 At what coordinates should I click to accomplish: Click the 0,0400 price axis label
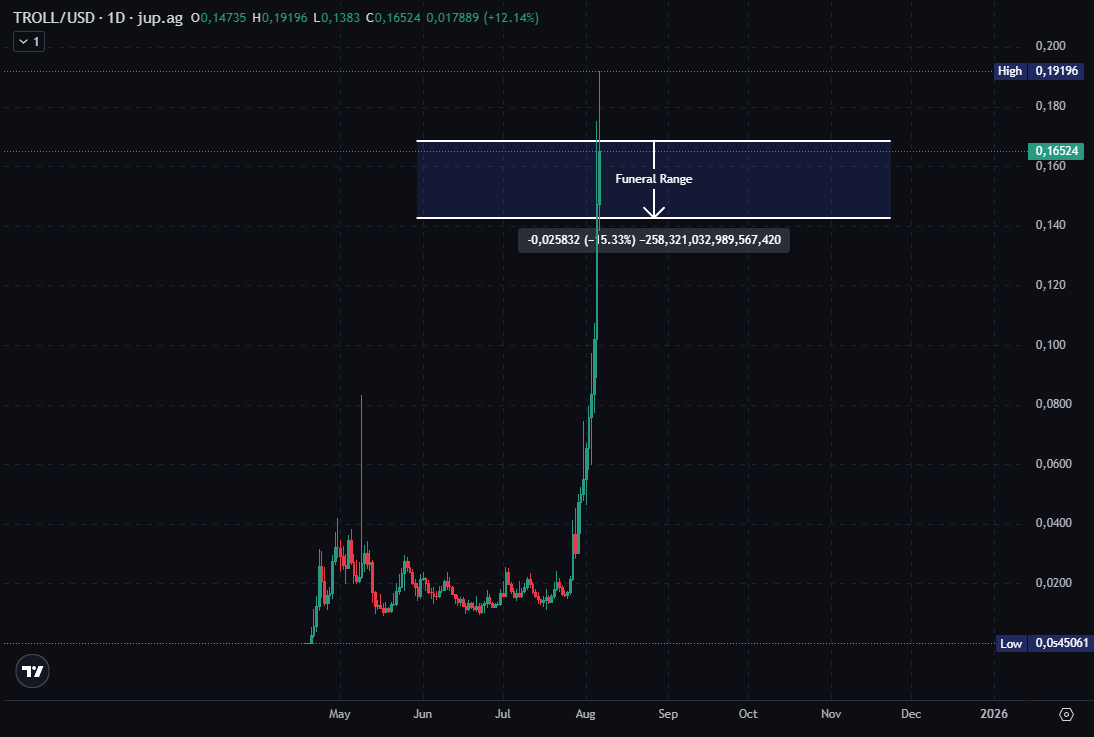coord(1054,523)
